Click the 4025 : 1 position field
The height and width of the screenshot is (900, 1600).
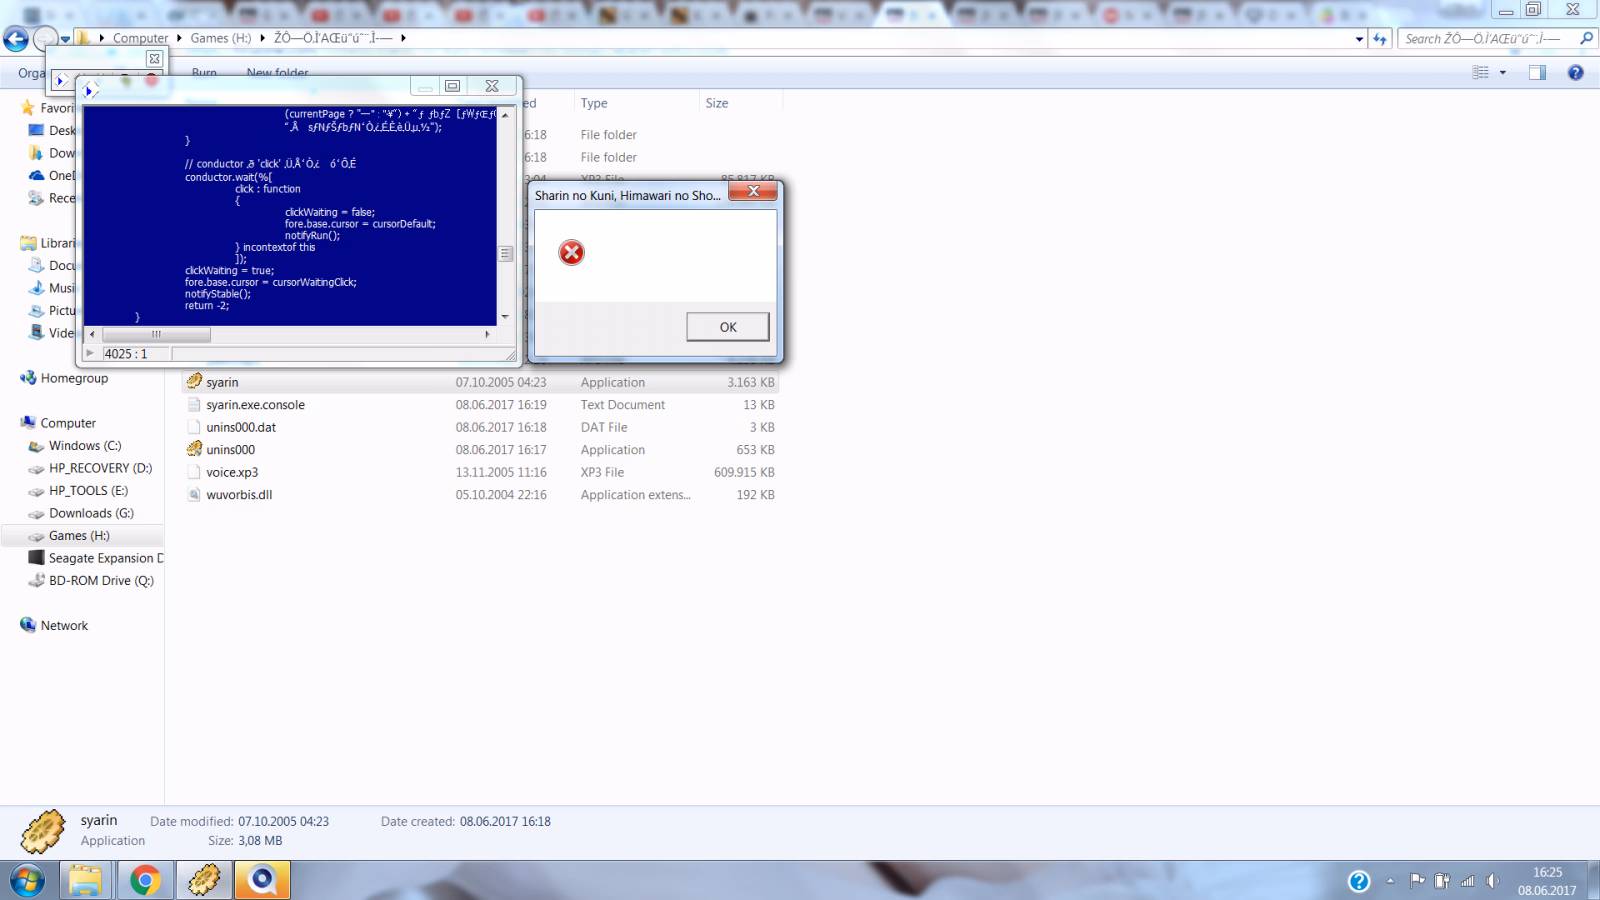point(137,354)
